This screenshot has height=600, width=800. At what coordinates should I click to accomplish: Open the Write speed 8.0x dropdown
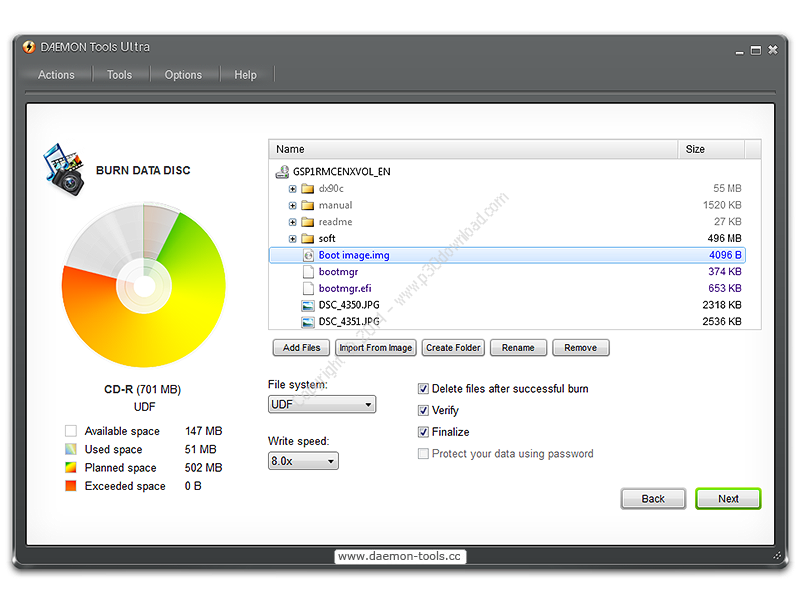coord(303,461)
